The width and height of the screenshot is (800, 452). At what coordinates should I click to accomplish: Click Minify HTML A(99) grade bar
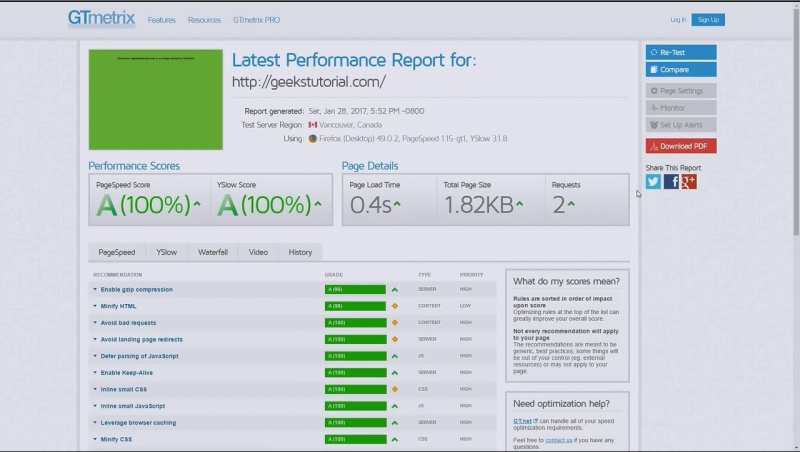coord(355,306)
